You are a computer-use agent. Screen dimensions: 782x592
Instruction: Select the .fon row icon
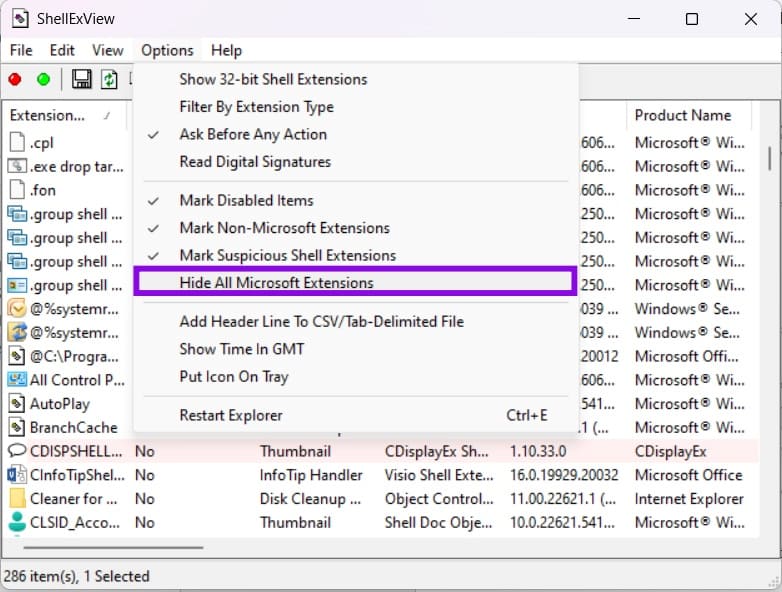(17, 190)
